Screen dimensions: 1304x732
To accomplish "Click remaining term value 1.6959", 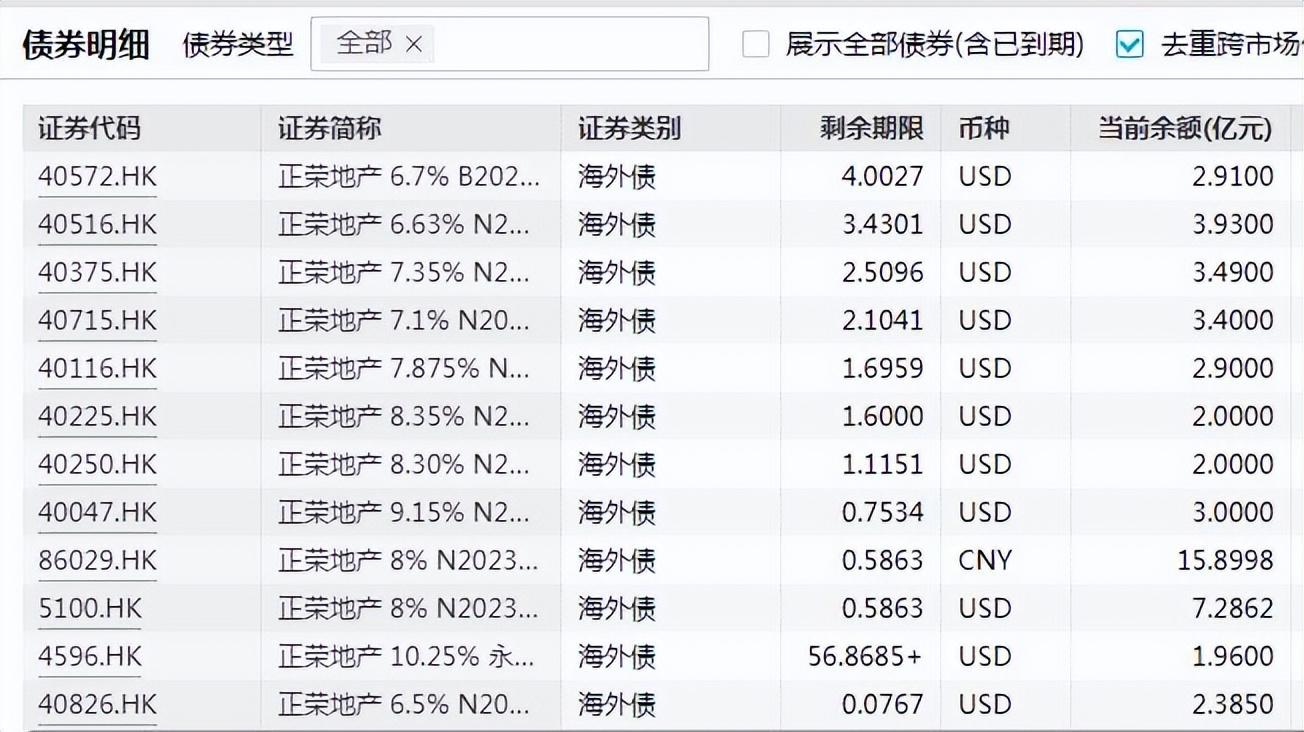I will pyautogui.click(x=883, y=369).
